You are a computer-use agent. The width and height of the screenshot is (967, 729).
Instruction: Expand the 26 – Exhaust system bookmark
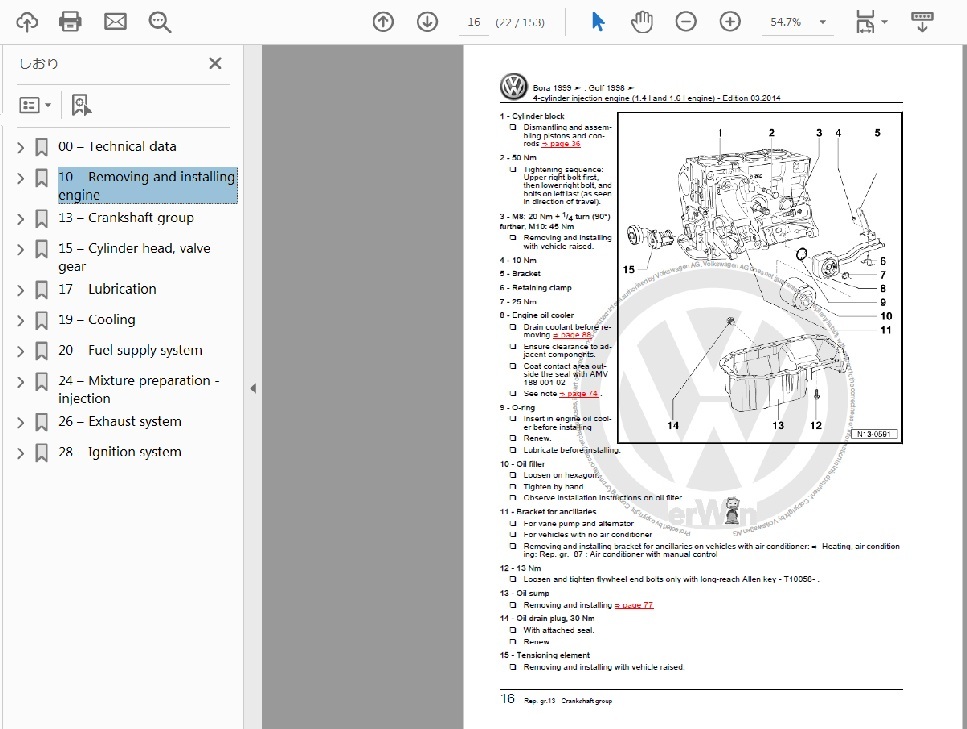click(20, 422)
